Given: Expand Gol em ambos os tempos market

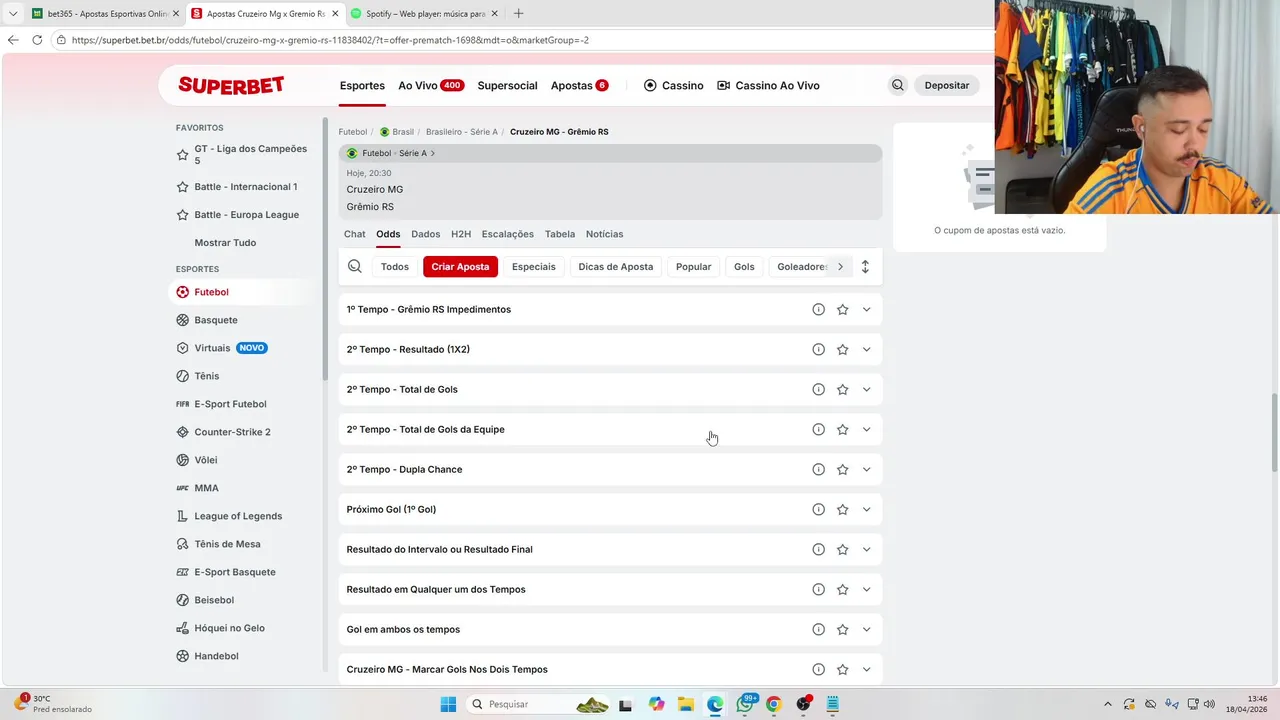Looking at the screenshot, I should [866, 629].
